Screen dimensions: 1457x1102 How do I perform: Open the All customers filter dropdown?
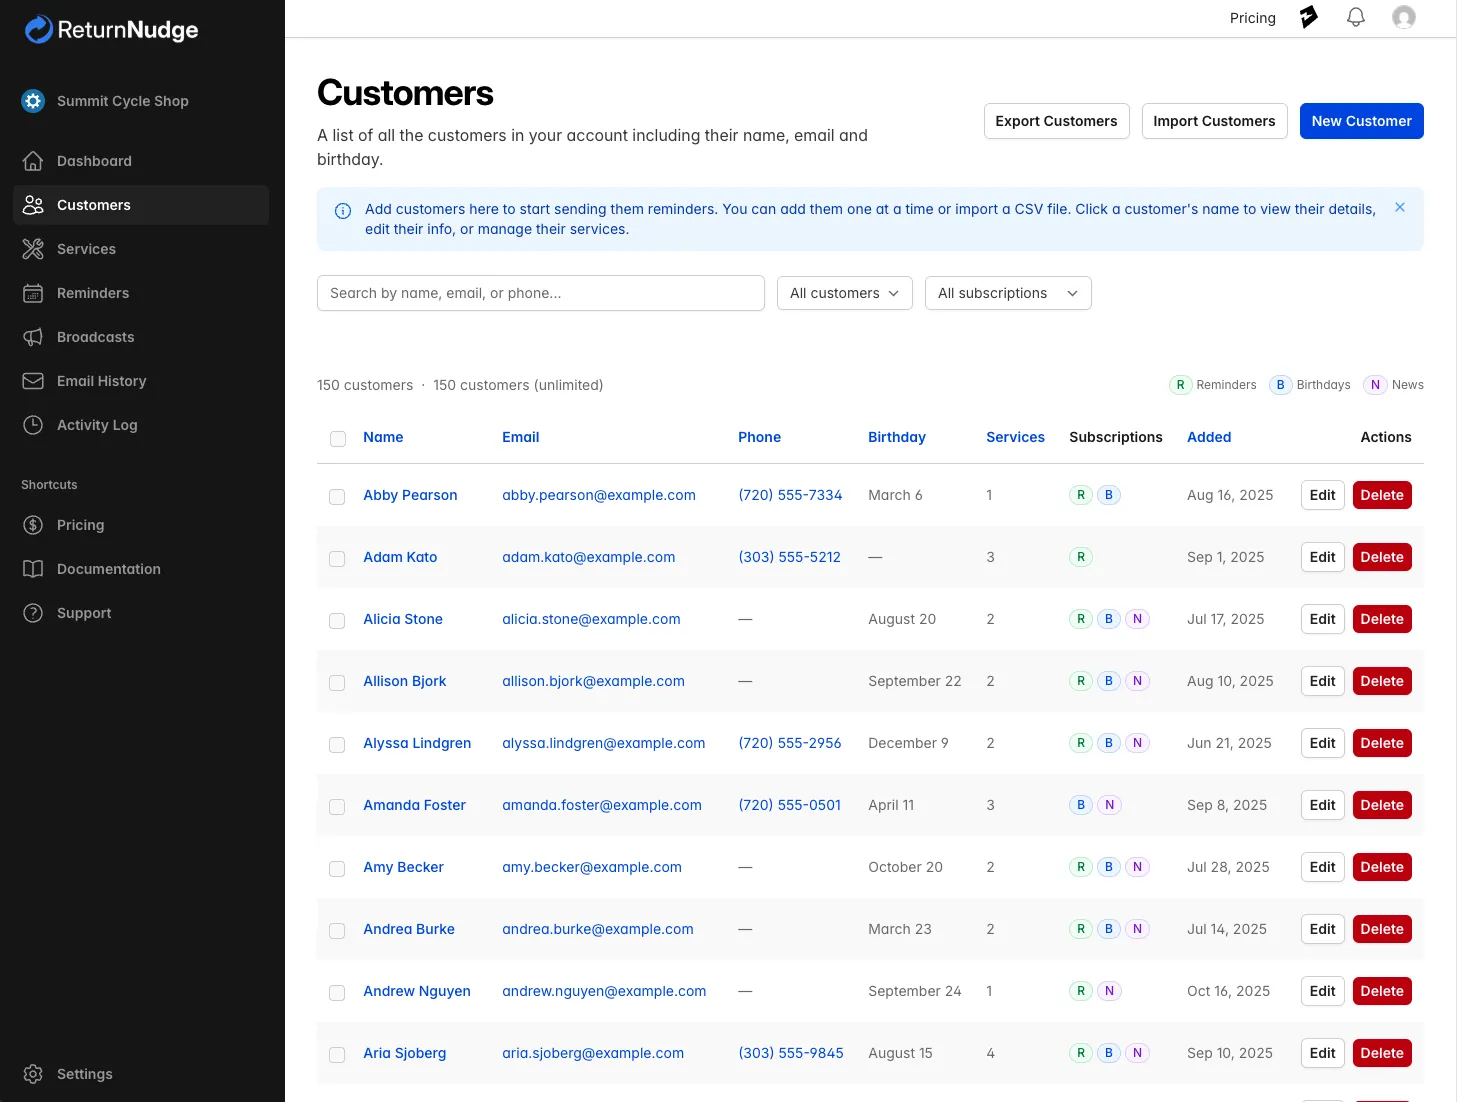point(844,293)
